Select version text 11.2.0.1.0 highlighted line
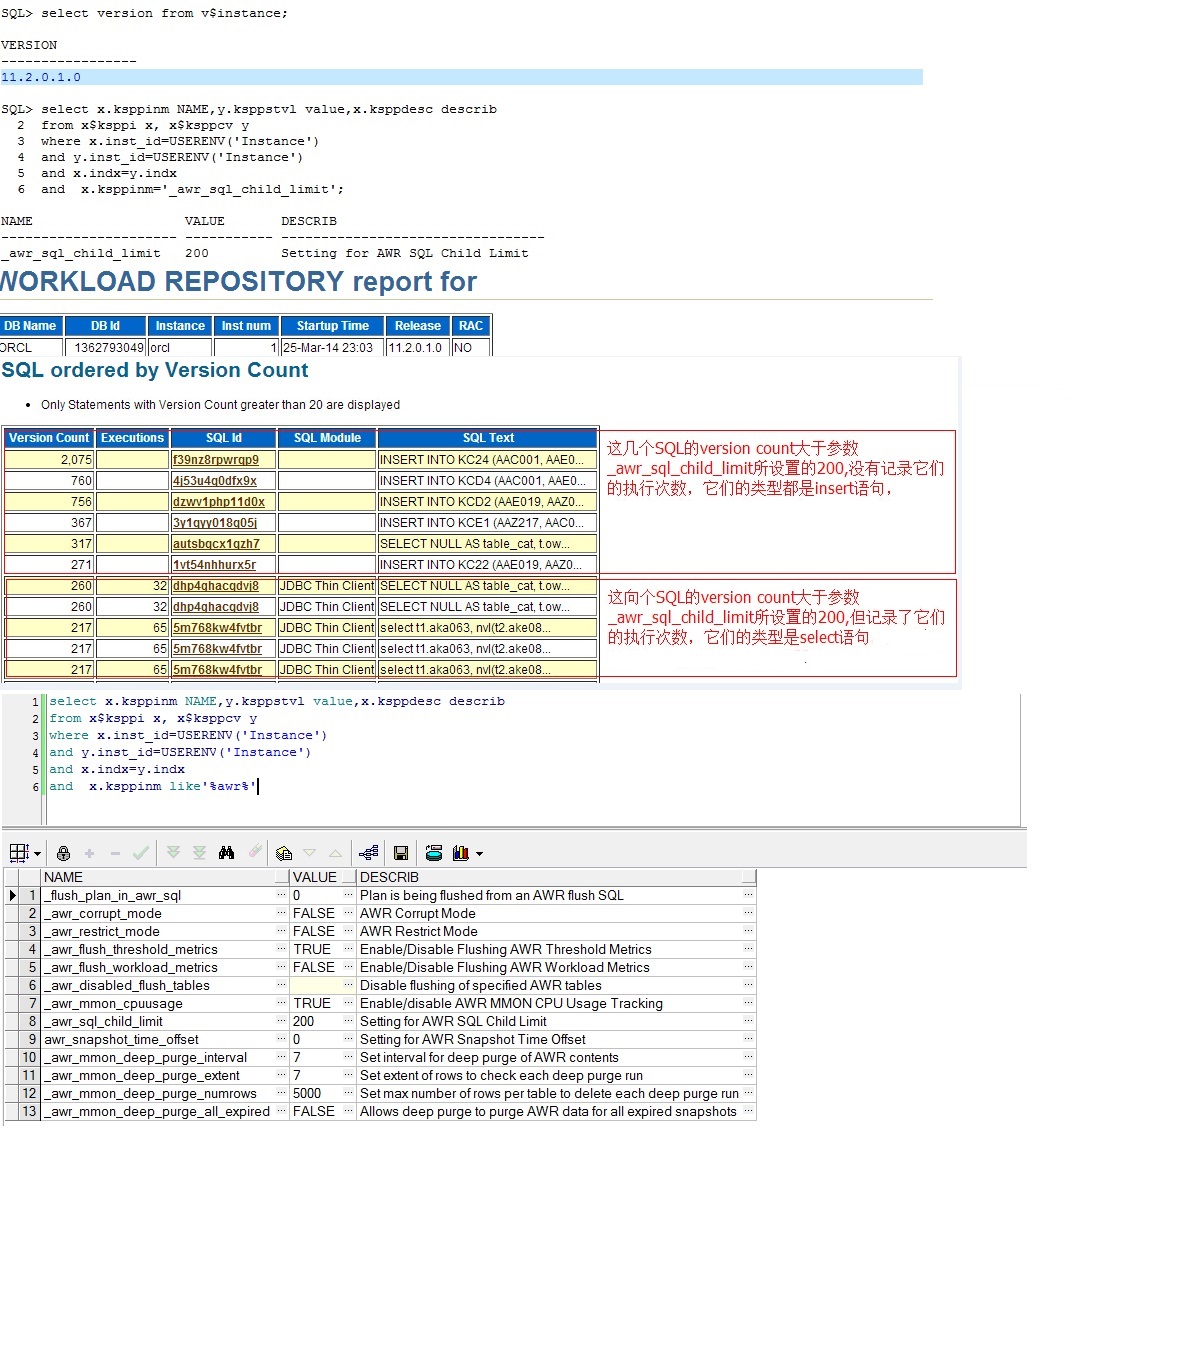The height and width of the screenshot is (1358, 1198). (461, 77)
